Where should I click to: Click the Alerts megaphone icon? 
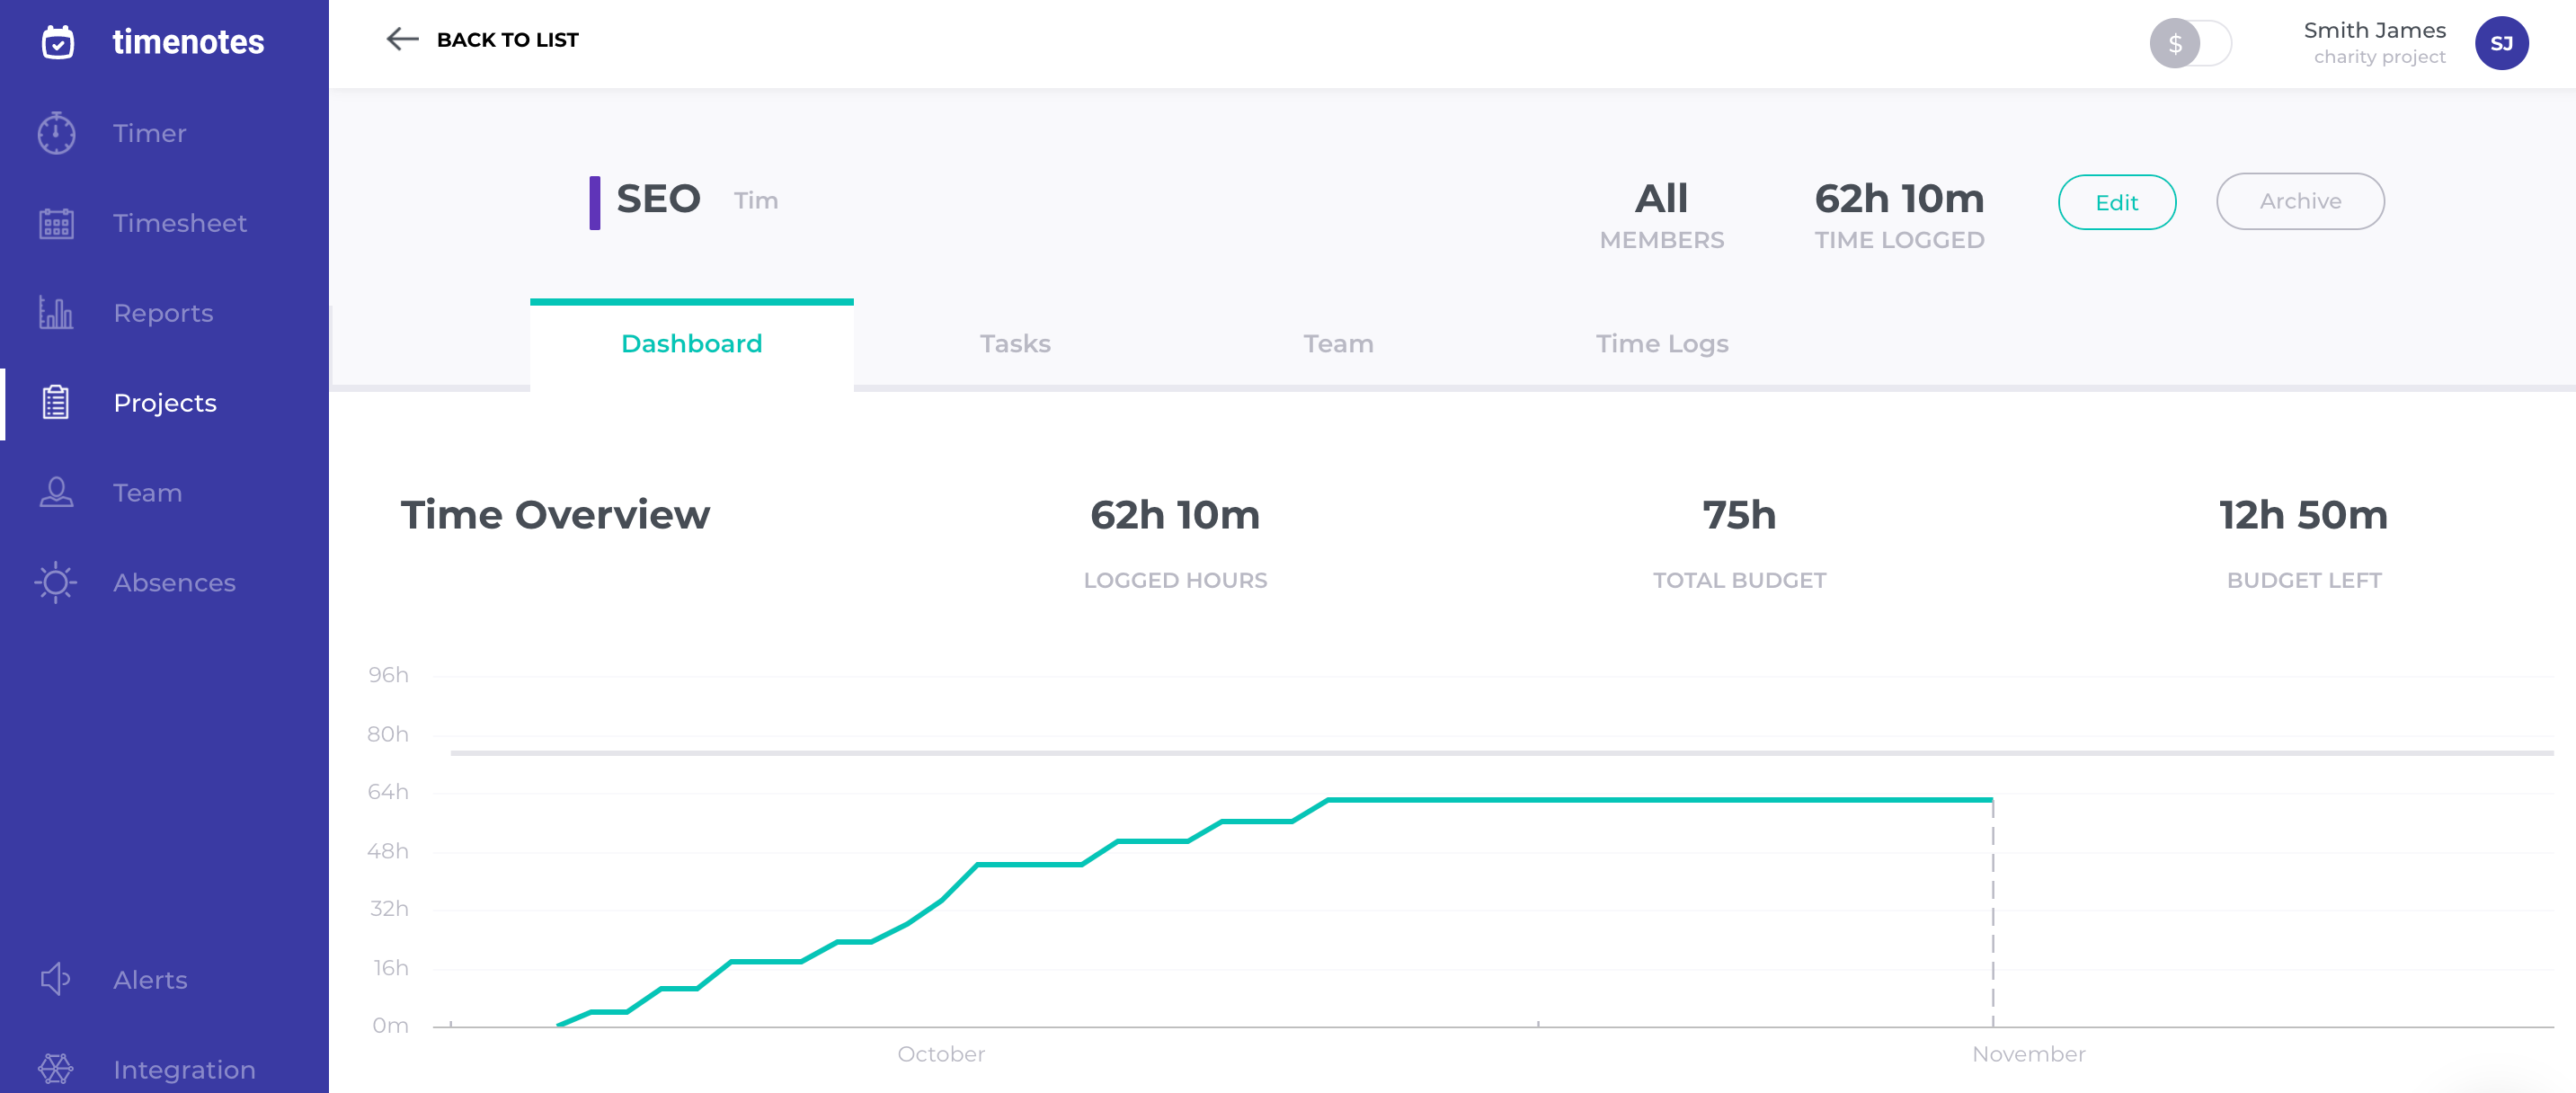click(56, 979)
